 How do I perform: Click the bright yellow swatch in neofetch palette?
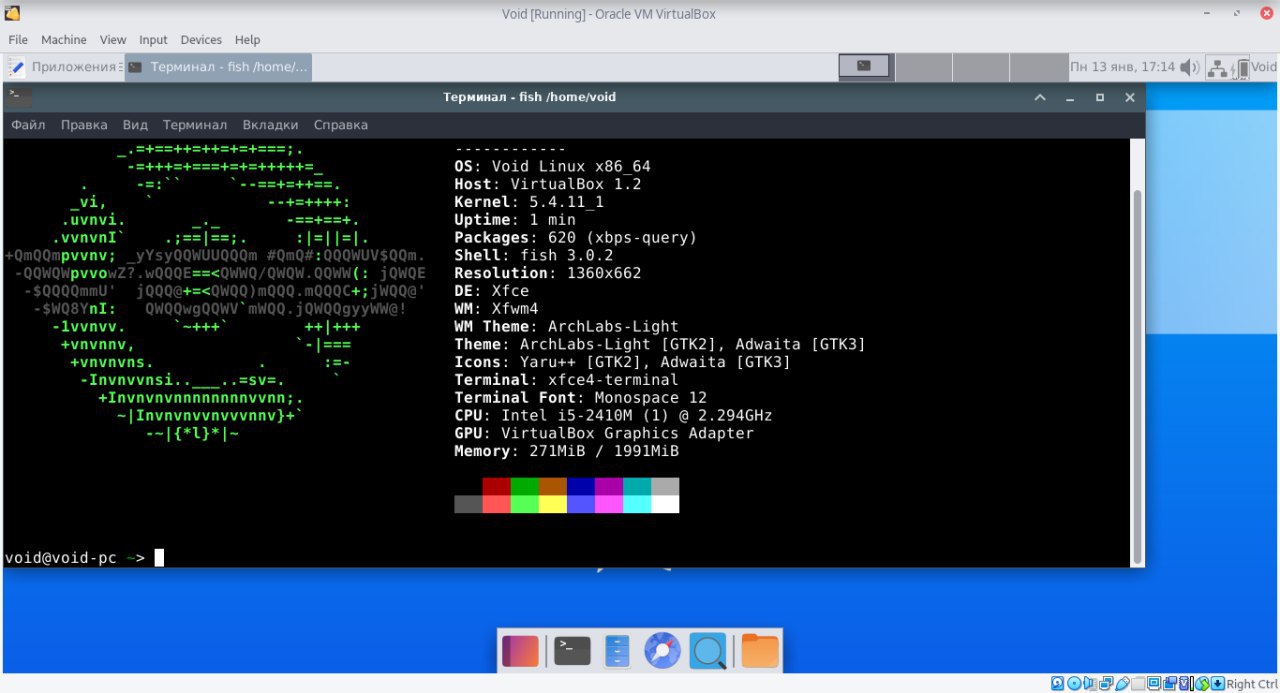pos(552,504)
